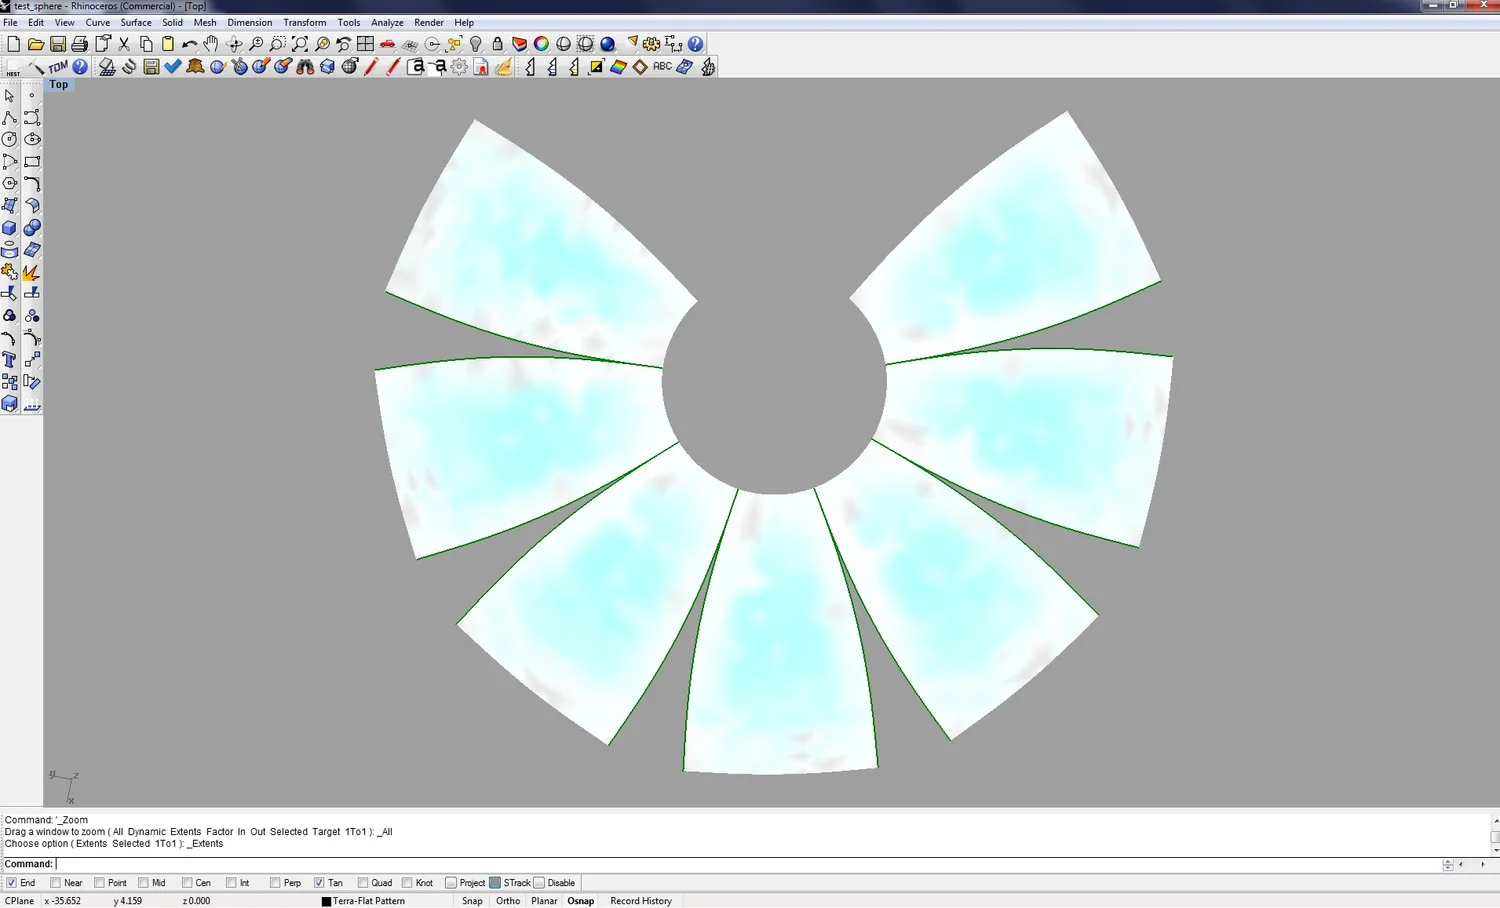1500x908 pixels.
Task: Select the Sphere tool
Action: [x=31, y=227]
